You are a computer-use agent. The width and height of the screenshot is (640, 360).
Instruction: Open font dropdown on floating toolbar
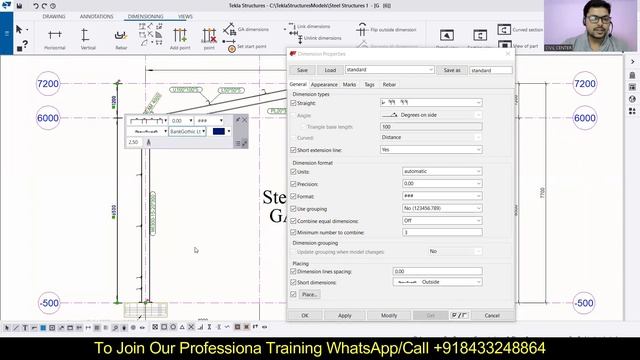click(x=187, y=131)
